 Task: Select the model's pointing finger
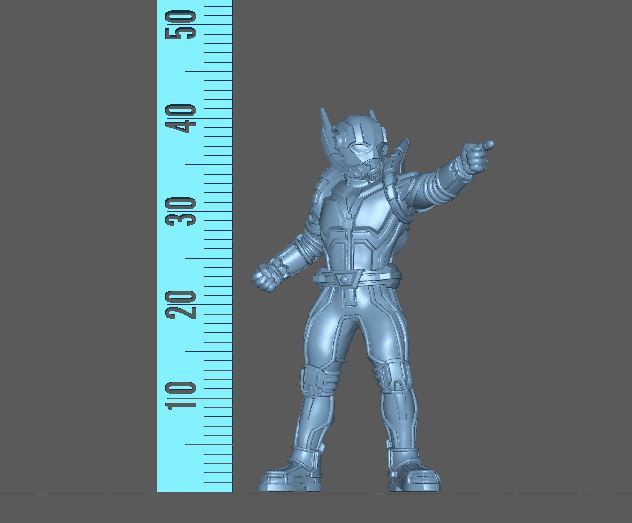[x=486, y=147]
